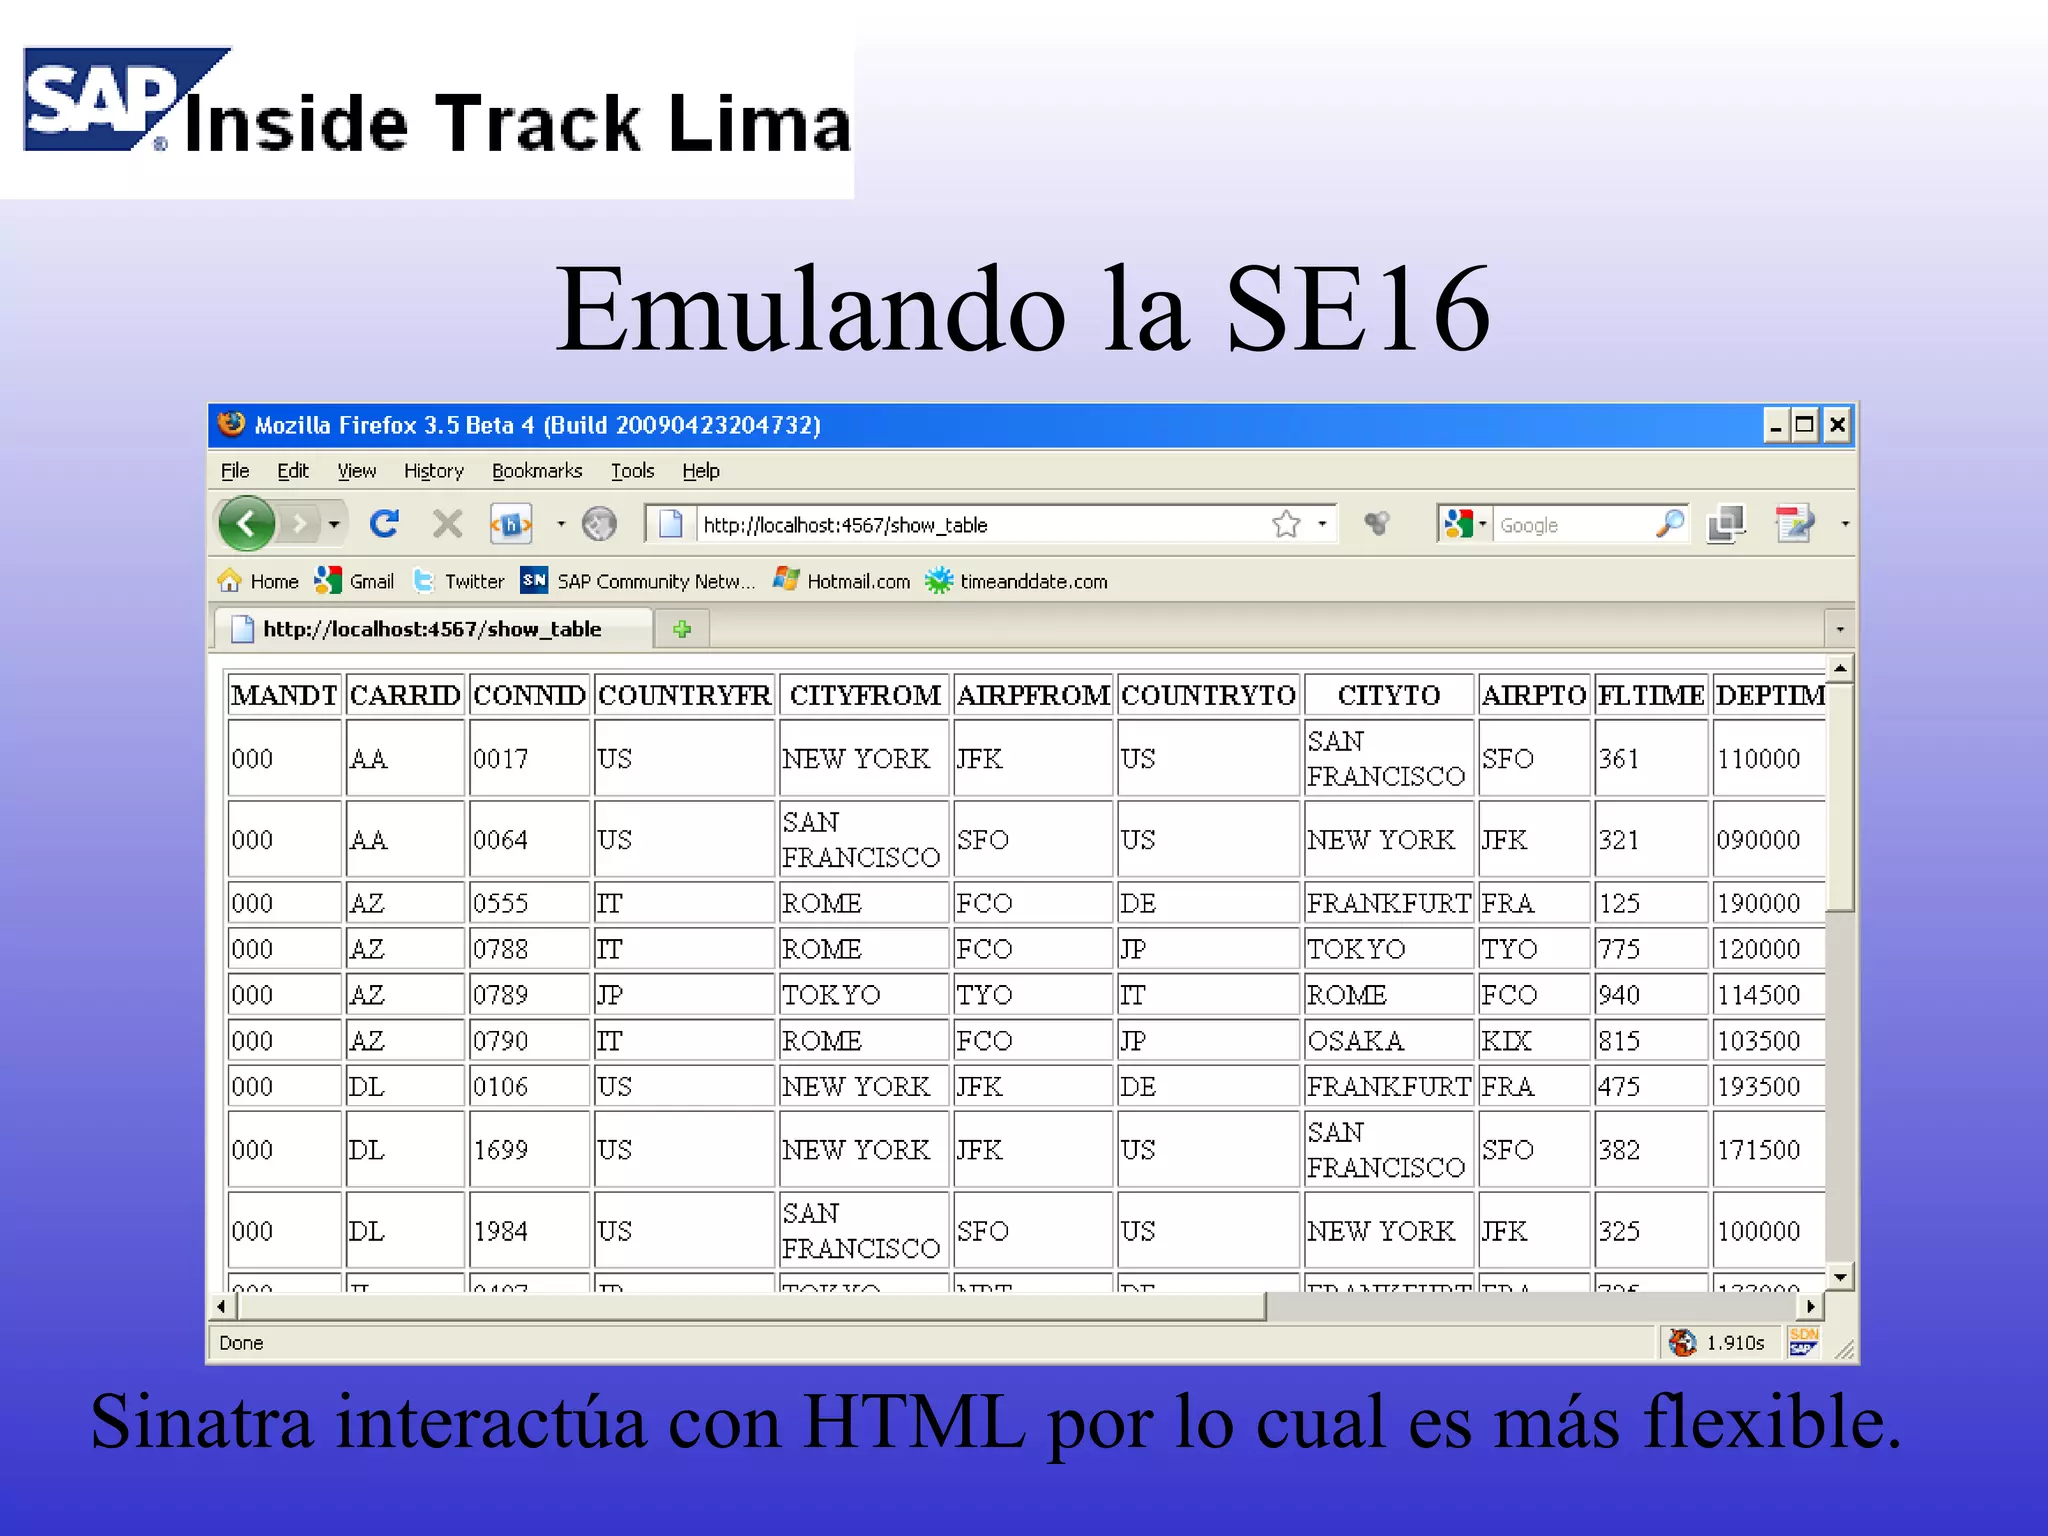Click the grey icon right of address bar
The image size is (2048, 1536).
point(1377,523)
